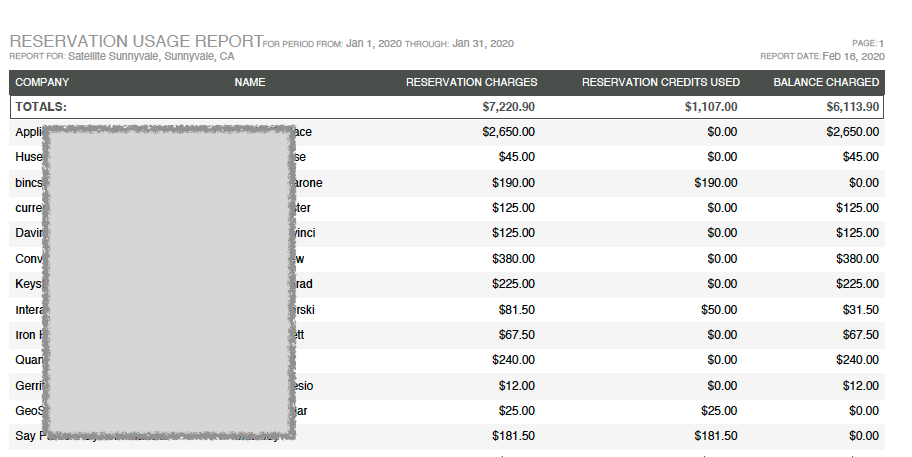
Task: Click the RESERVATION USAGE REPORT title
Action: coord(136,41)
